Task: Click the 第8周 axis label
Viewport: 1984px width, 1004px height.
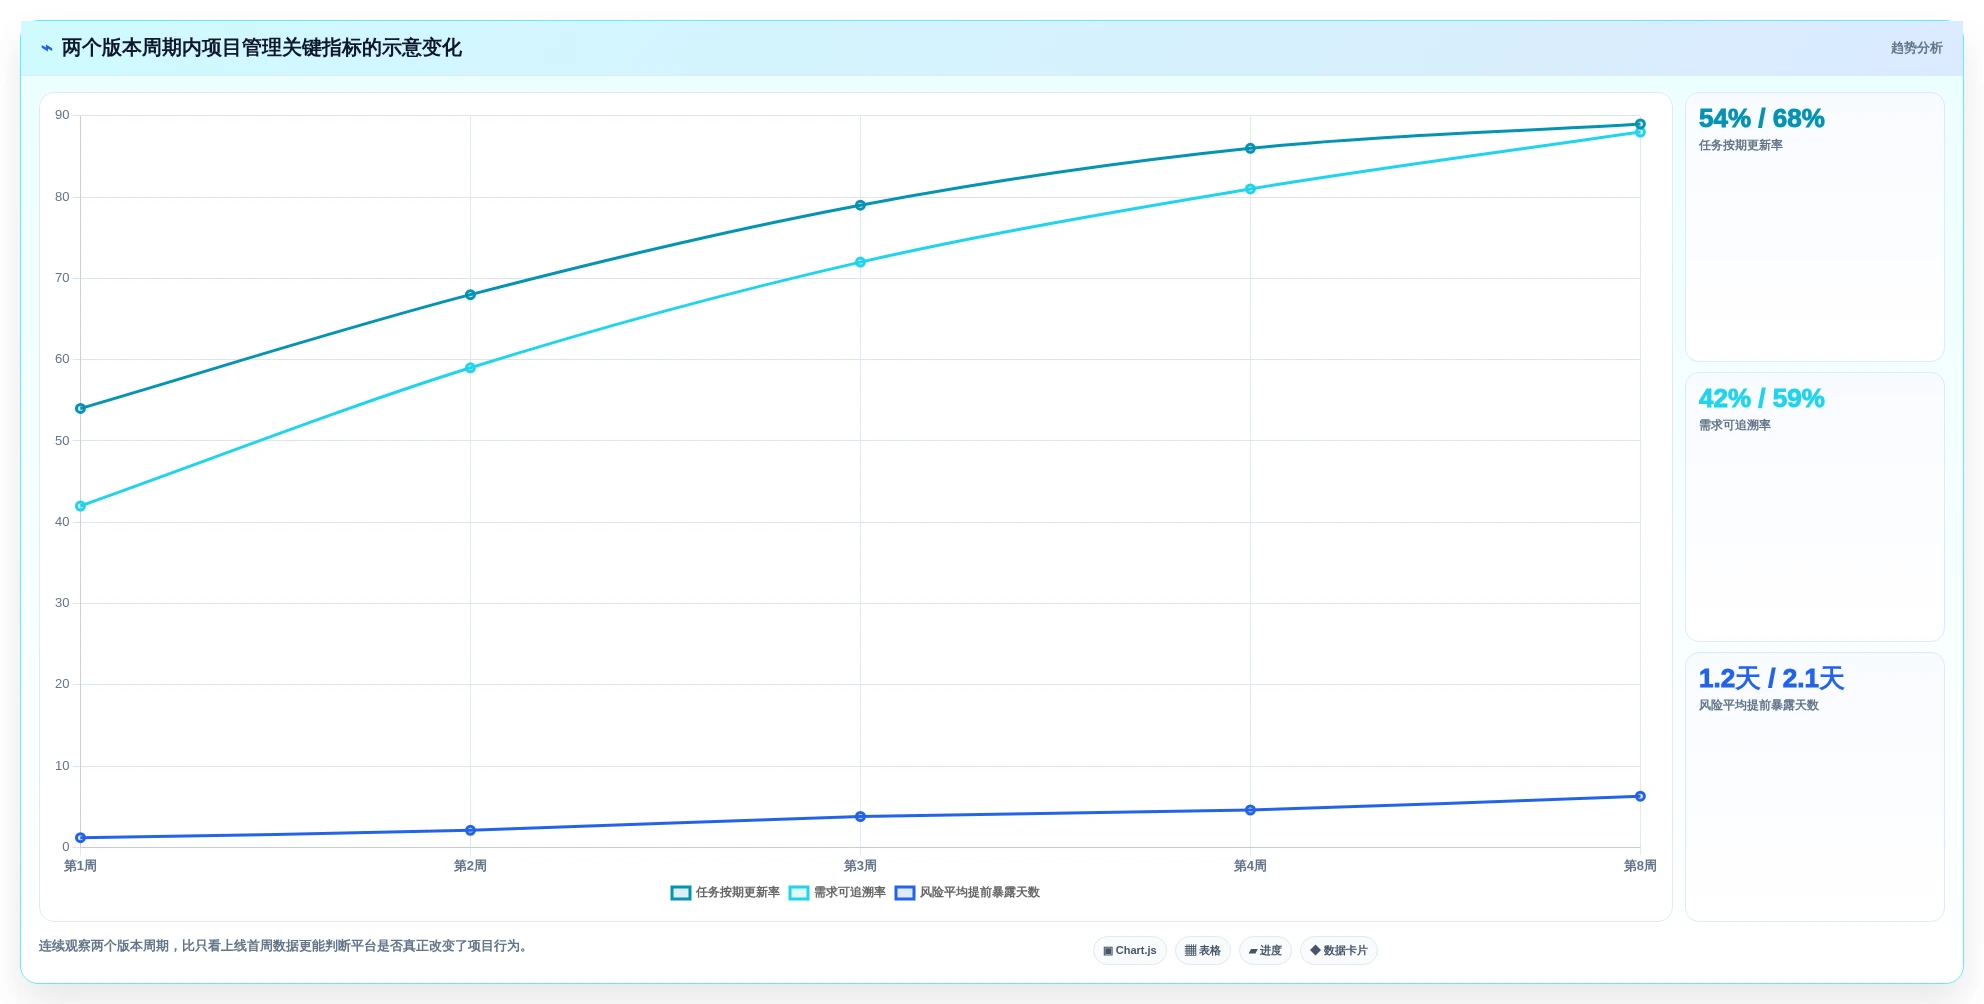Action: (x=1640, y=866)
